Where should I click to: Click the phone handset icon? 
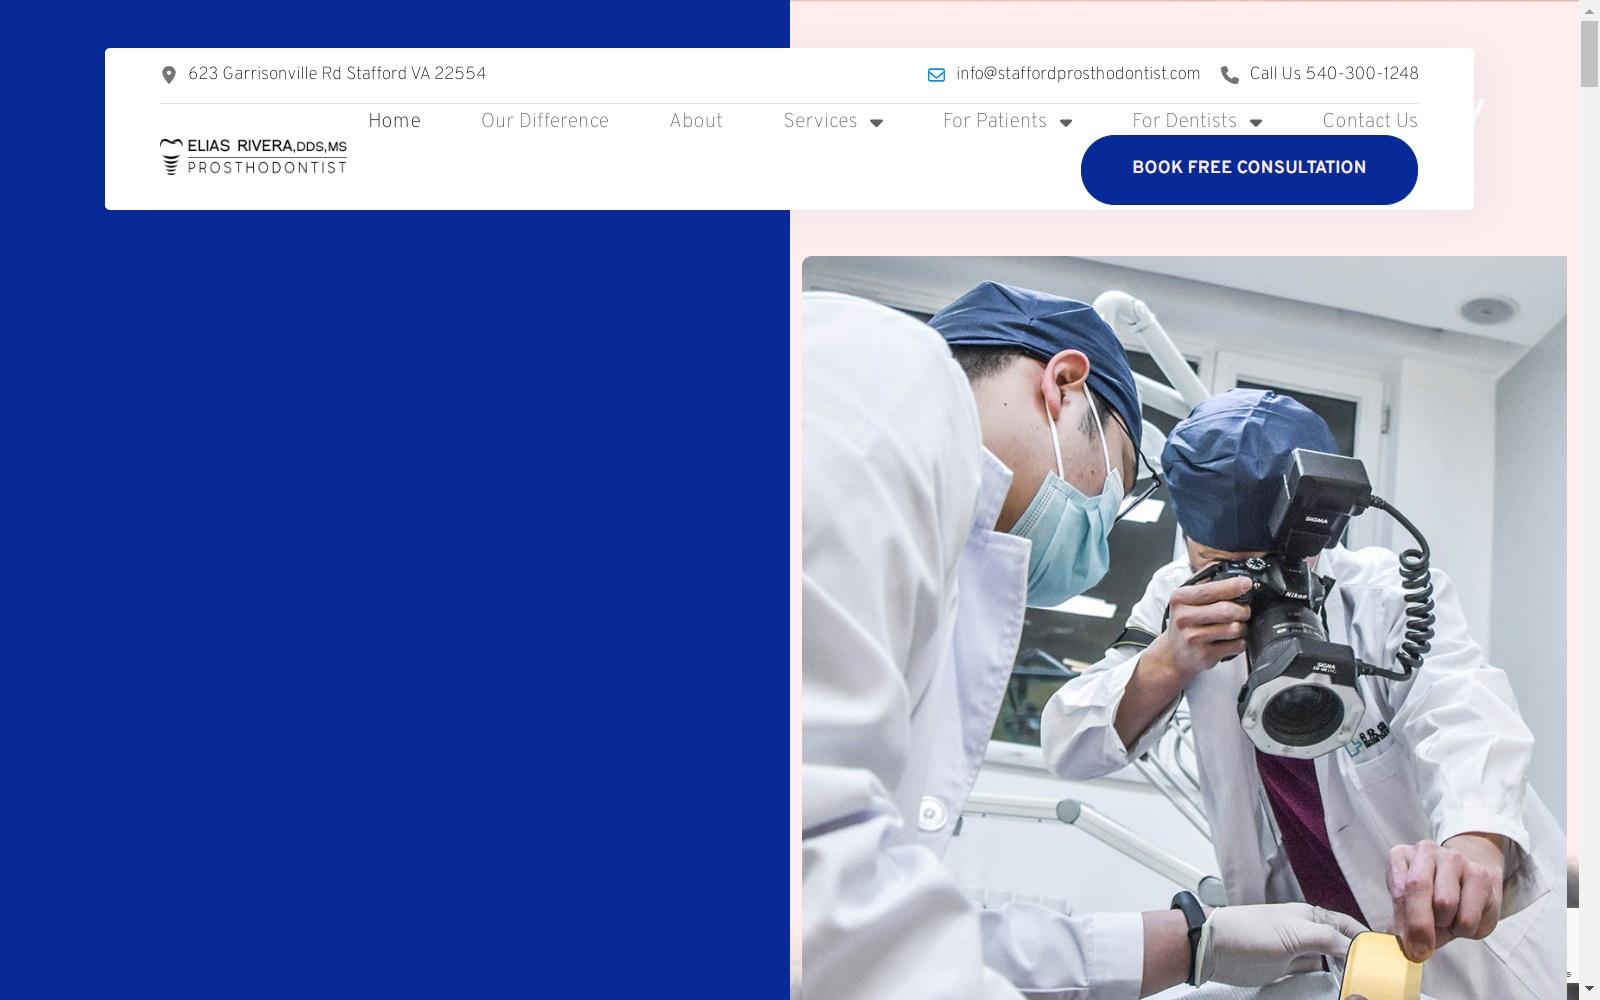tap(1230, 75)
